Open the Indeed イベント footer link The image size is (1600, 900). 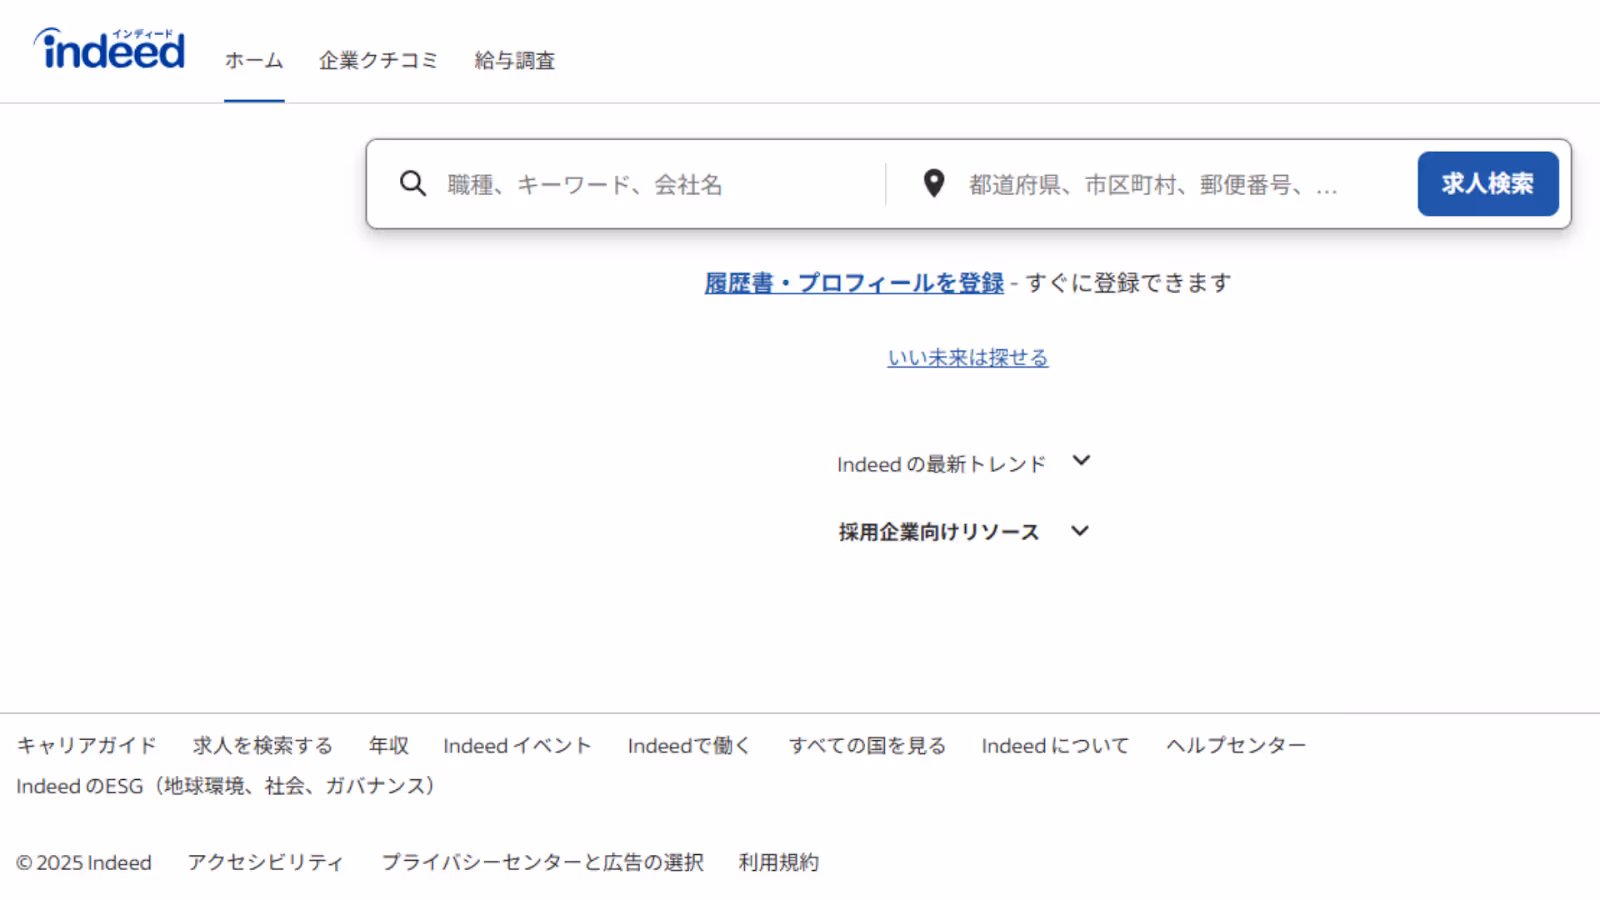point(518,746)
